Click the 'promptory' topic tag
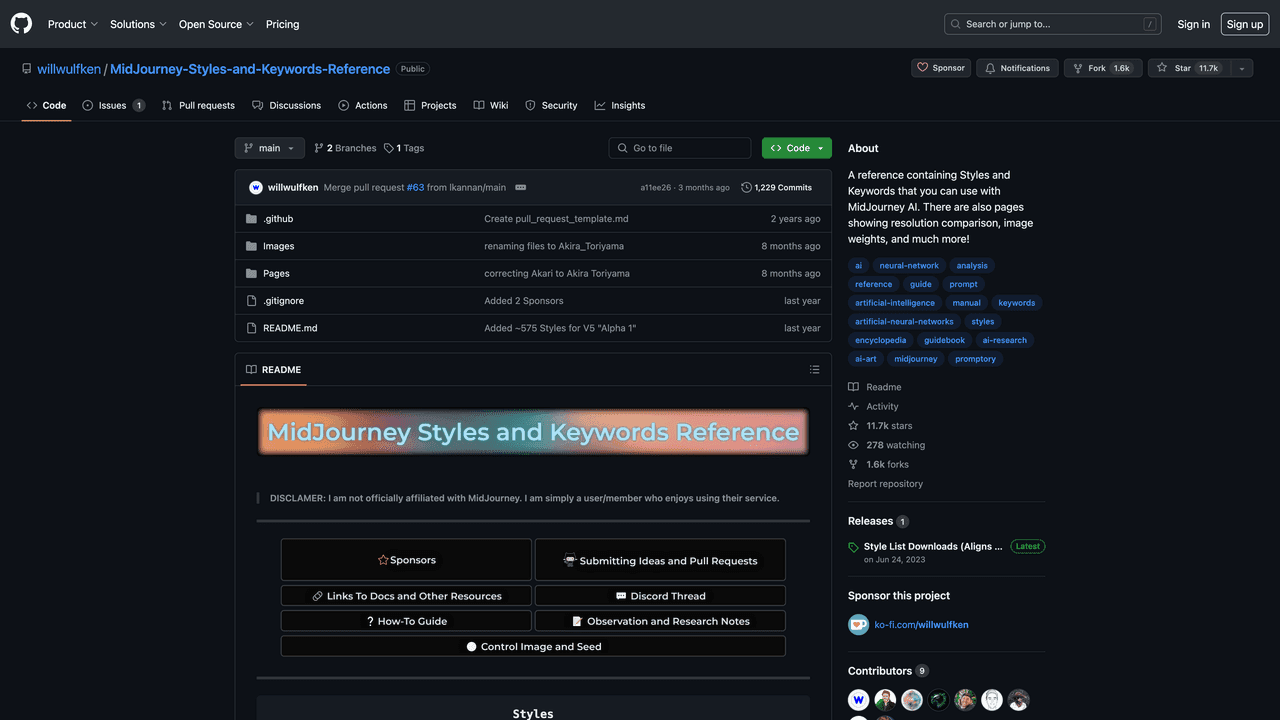The image size is (1280, 720). pyautogui.click(x=975, y=359)
